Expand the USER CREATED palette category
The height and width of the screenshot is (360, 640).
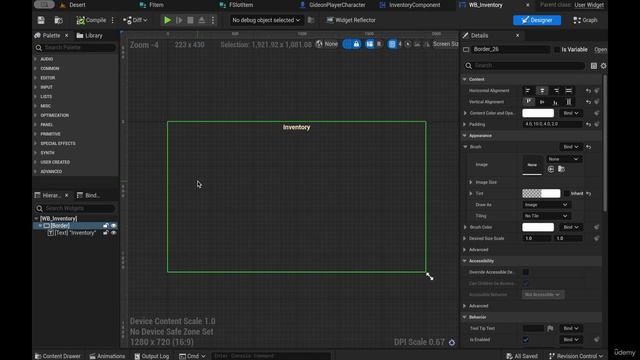[35, 162]
